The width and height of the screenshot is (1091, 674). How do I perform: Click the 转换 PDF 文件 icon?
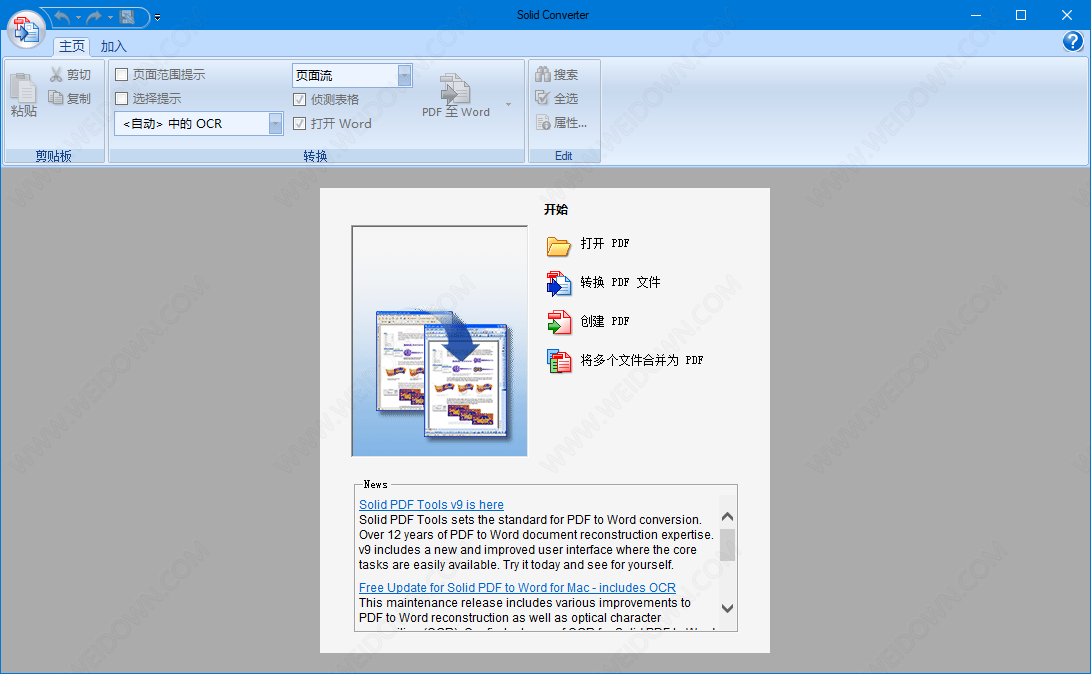point(558,284)
